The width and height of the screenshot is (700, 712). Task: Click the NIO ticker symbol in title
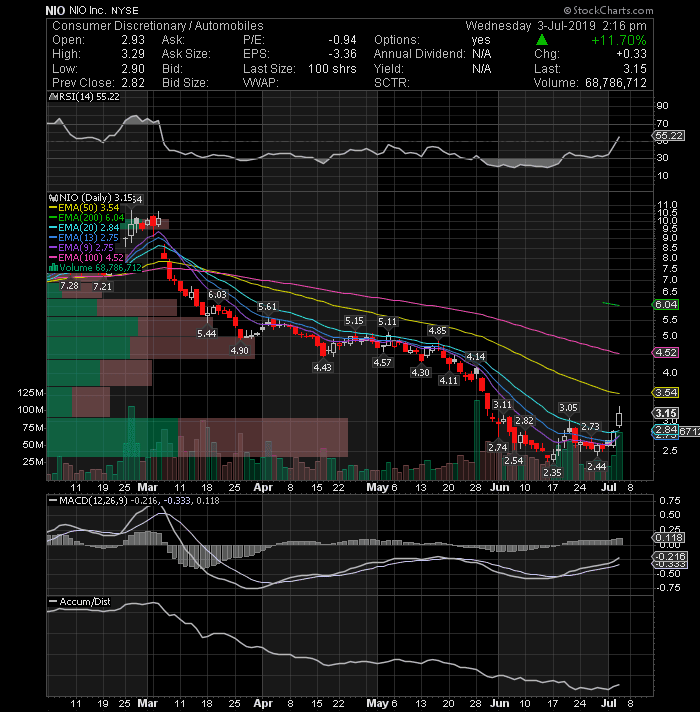click(x=55, y=10)
